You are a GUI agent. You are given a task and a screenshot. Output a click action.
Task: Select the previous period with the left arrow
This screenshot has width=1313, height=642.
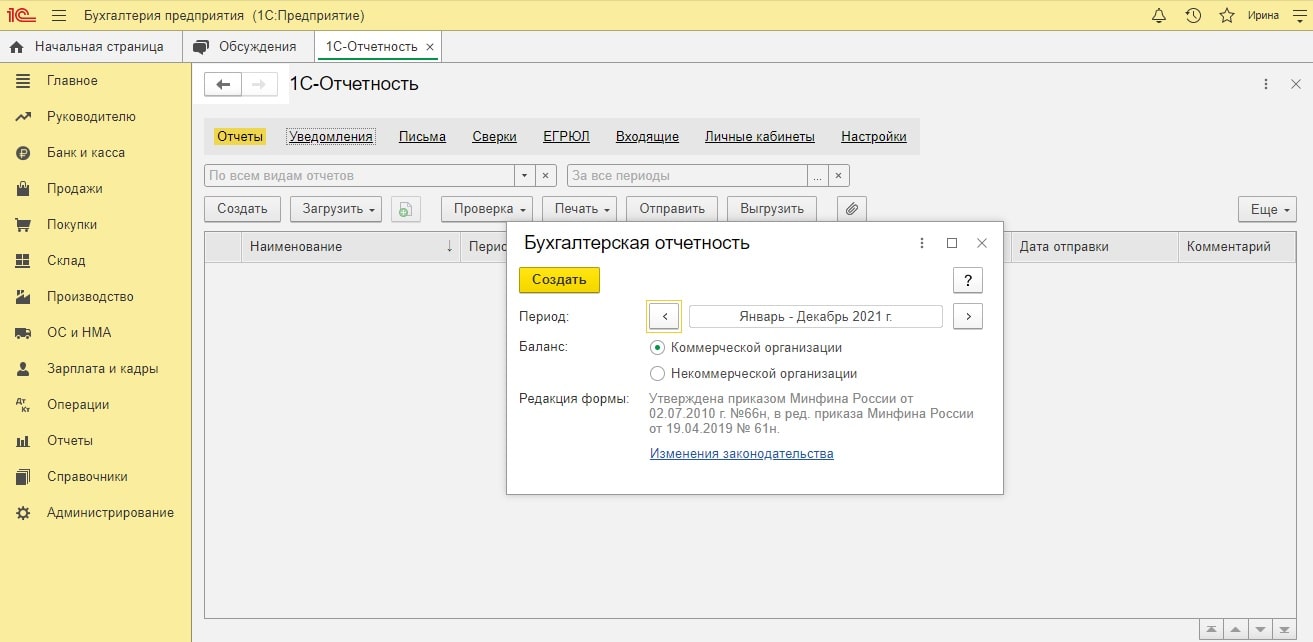664,316
